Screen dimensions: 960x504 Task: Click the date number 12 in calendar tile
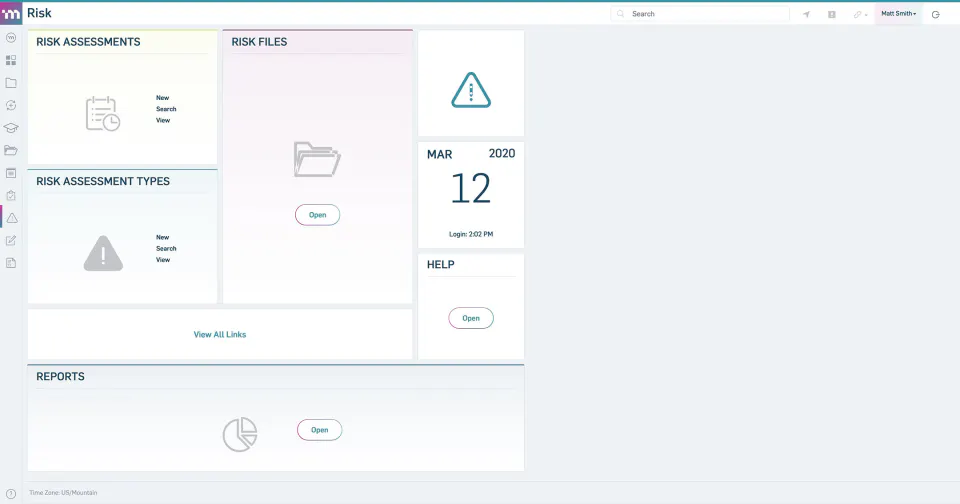[x=471, y=189]
